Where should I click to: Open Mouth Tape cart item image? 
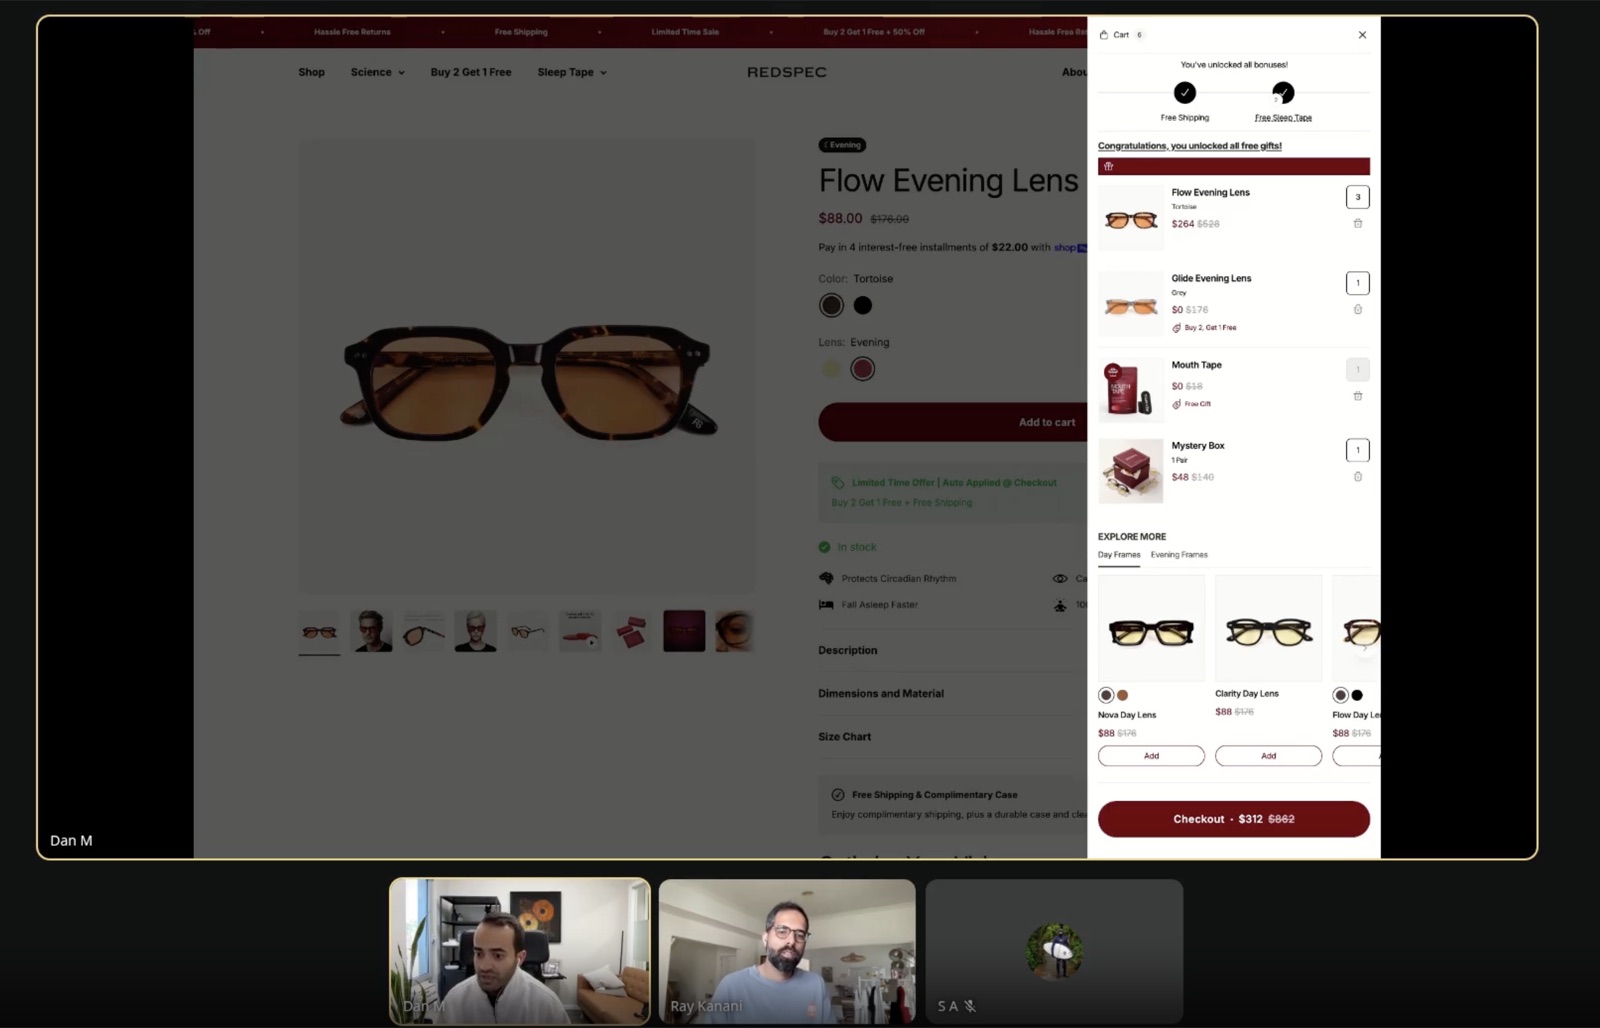1131,390
